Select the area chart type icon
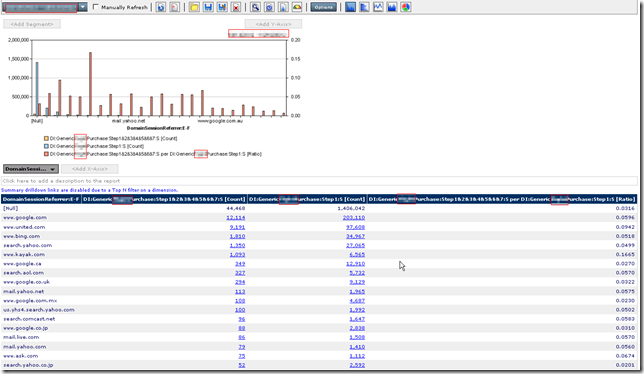 click(x=392, y=7)
